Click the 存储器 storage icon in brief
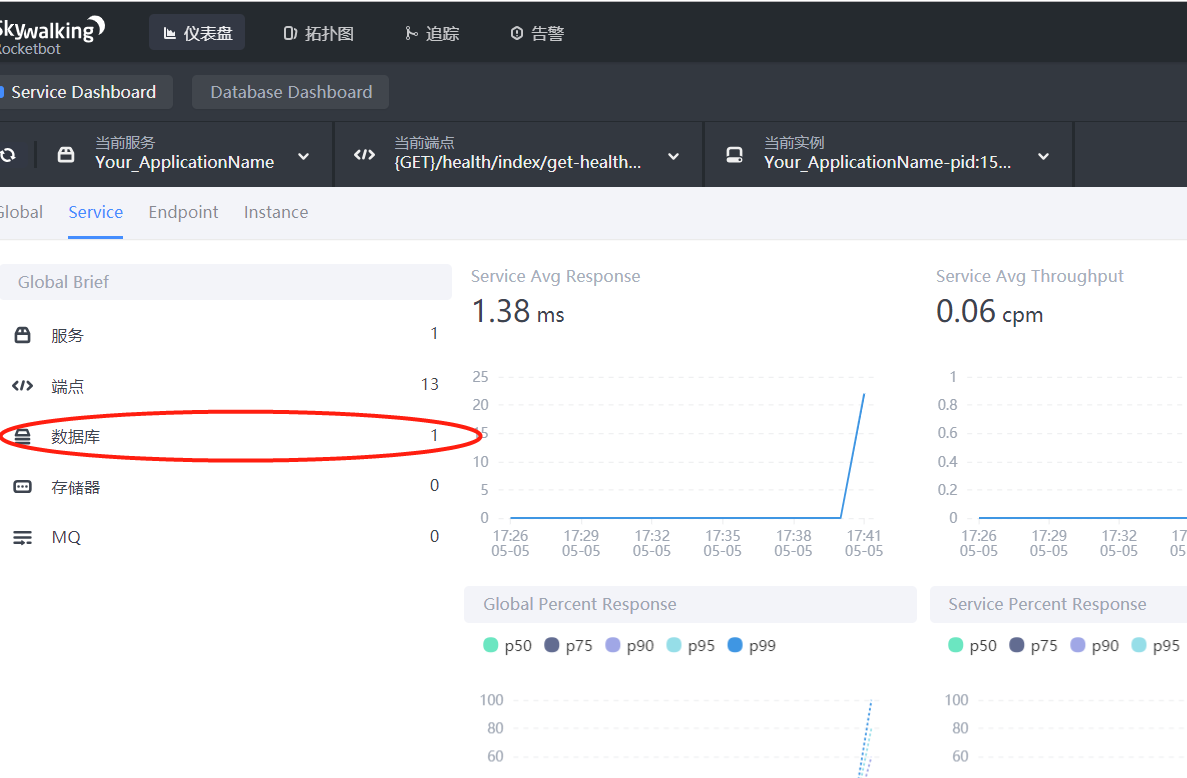This screenshot has width=1187, height=778. tap(23, 487)
